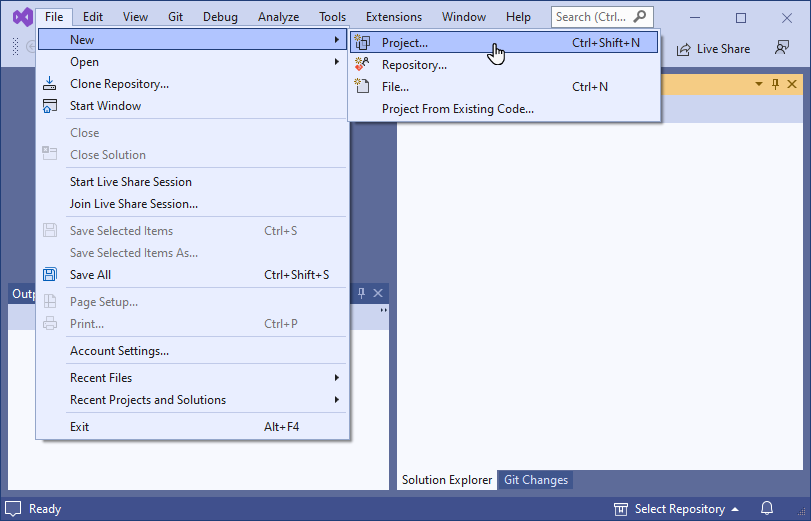Toggle auto-hide pin on Output panel
This screenshot has height=521, width=811.
click(x=362, y=293)
